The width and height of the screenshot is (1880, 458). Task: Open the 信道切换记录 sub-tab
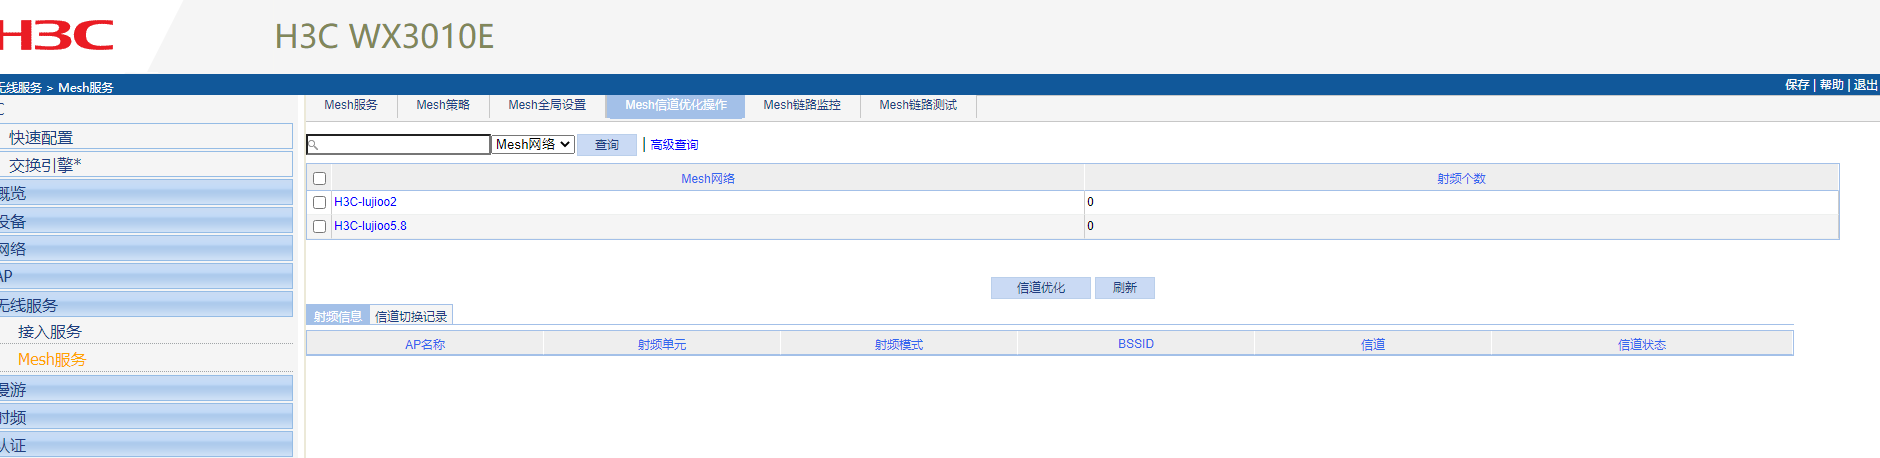point(411,316)
